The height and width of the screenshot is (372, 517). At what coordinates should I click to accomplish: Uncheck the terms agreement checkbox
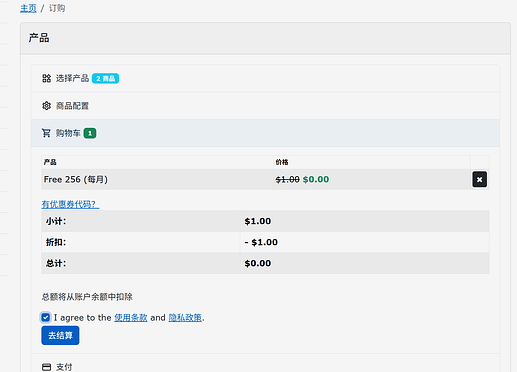click(46, 317)
